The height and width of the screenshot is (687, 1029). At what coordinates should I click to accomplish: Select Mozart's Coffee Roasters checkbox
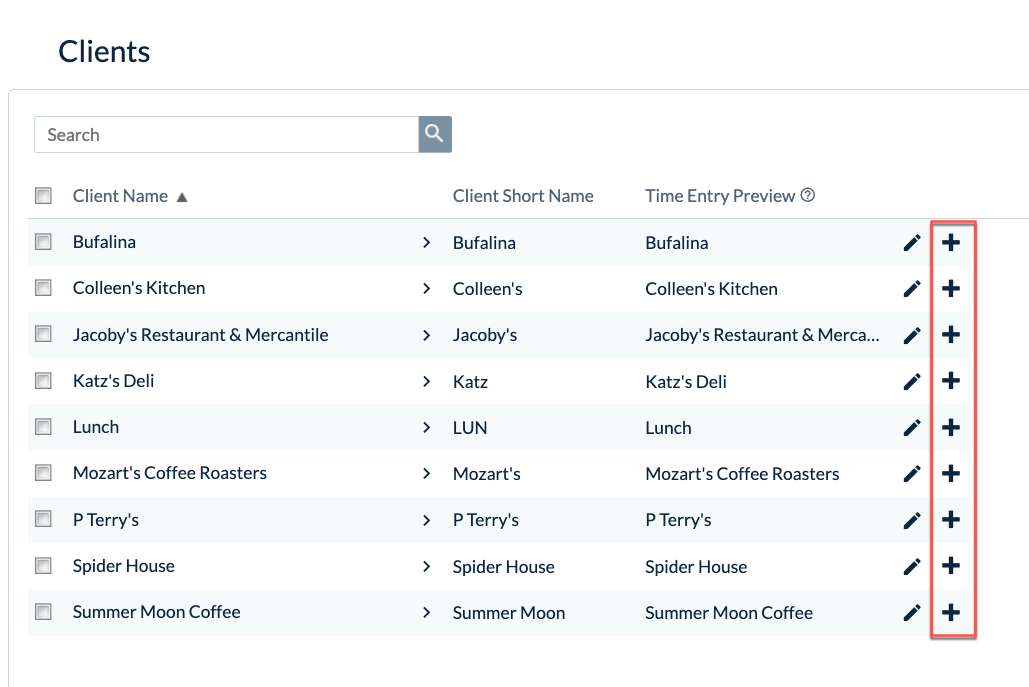point(43,472)
